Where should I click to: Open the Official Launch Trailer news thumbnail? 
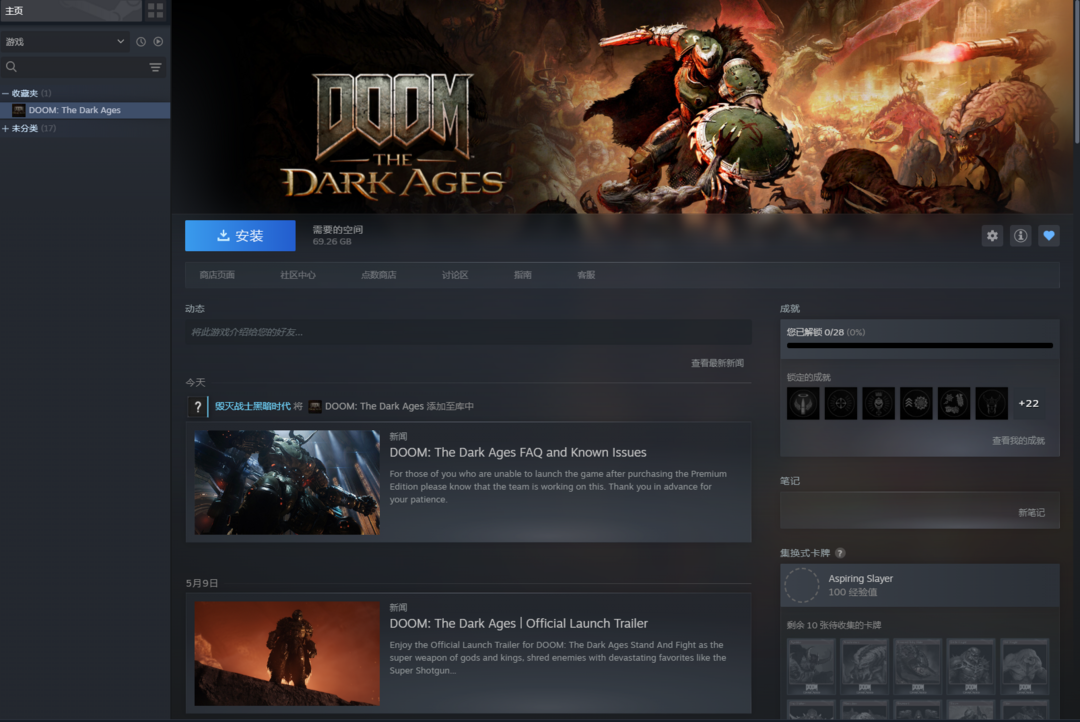tap(287, 653)
